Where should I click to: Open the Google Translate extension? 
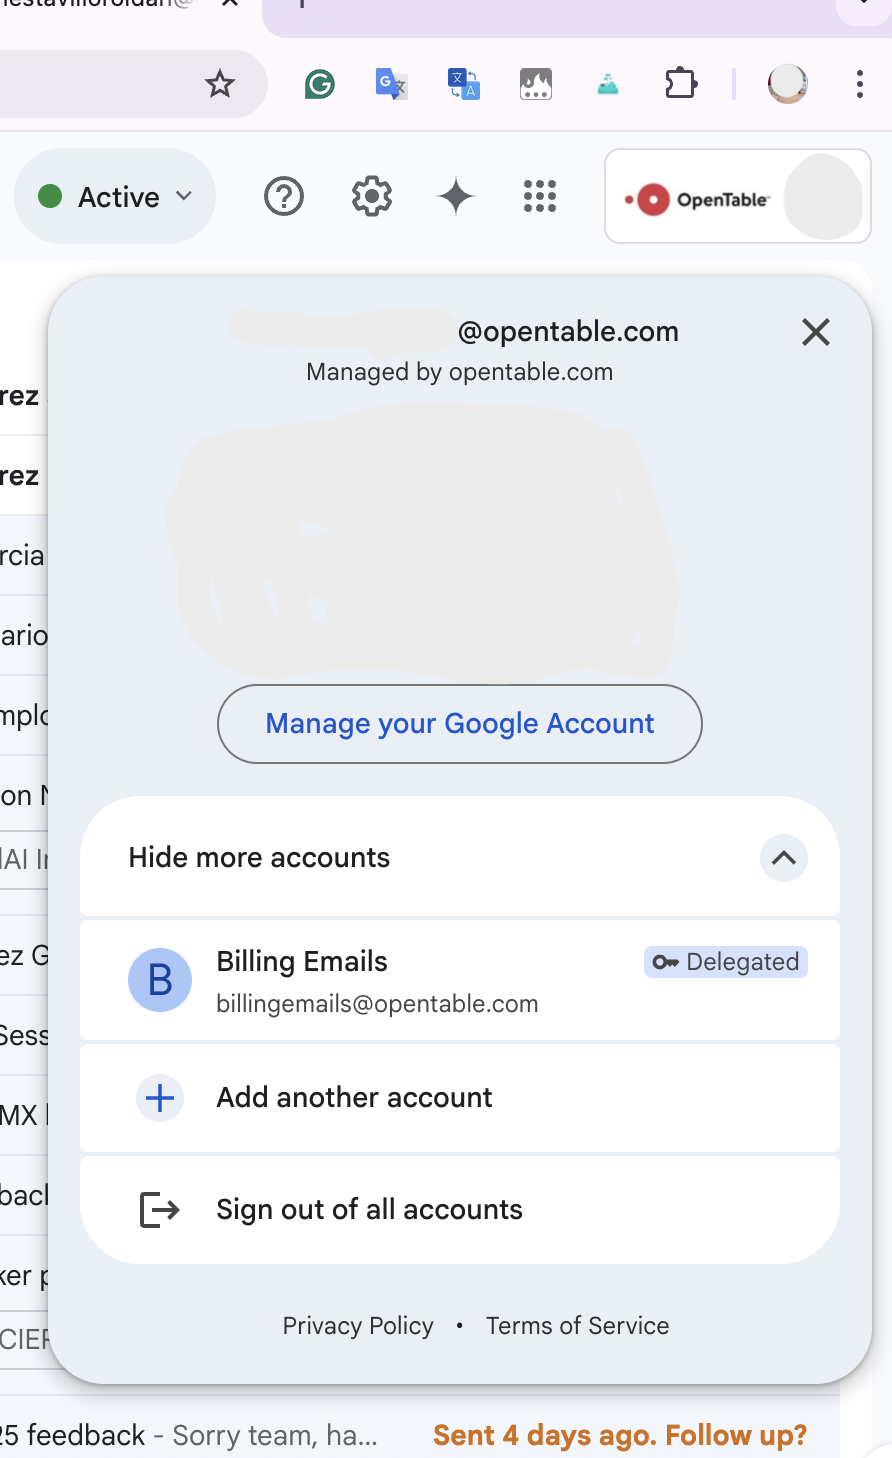391,84
